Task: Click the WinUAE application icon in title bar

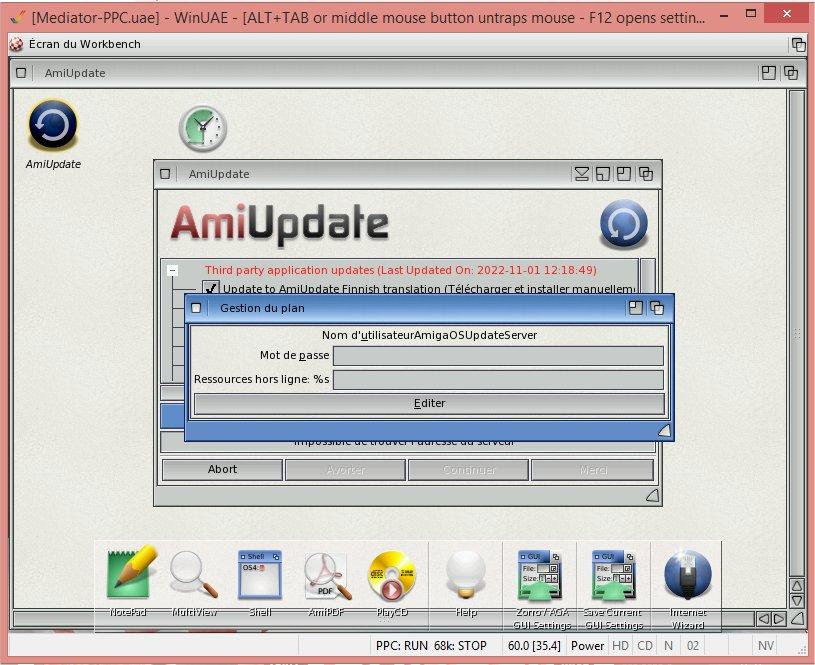Action: [x=17, y=17]
